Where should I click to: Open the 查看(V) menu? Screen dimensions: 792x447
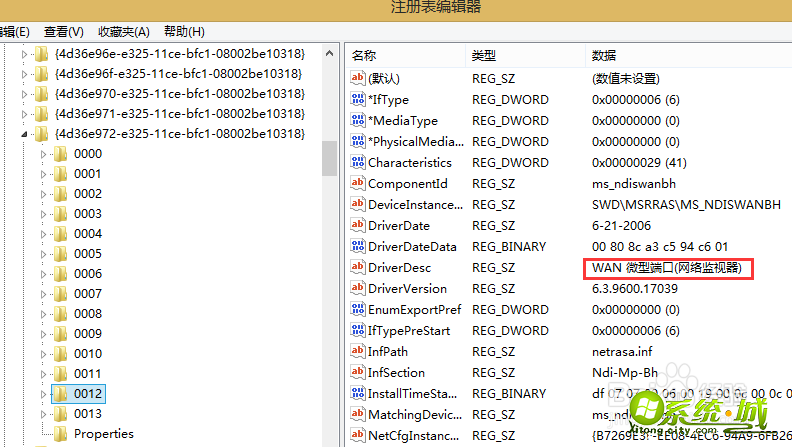pyautogui.click(x=64, y=32)
